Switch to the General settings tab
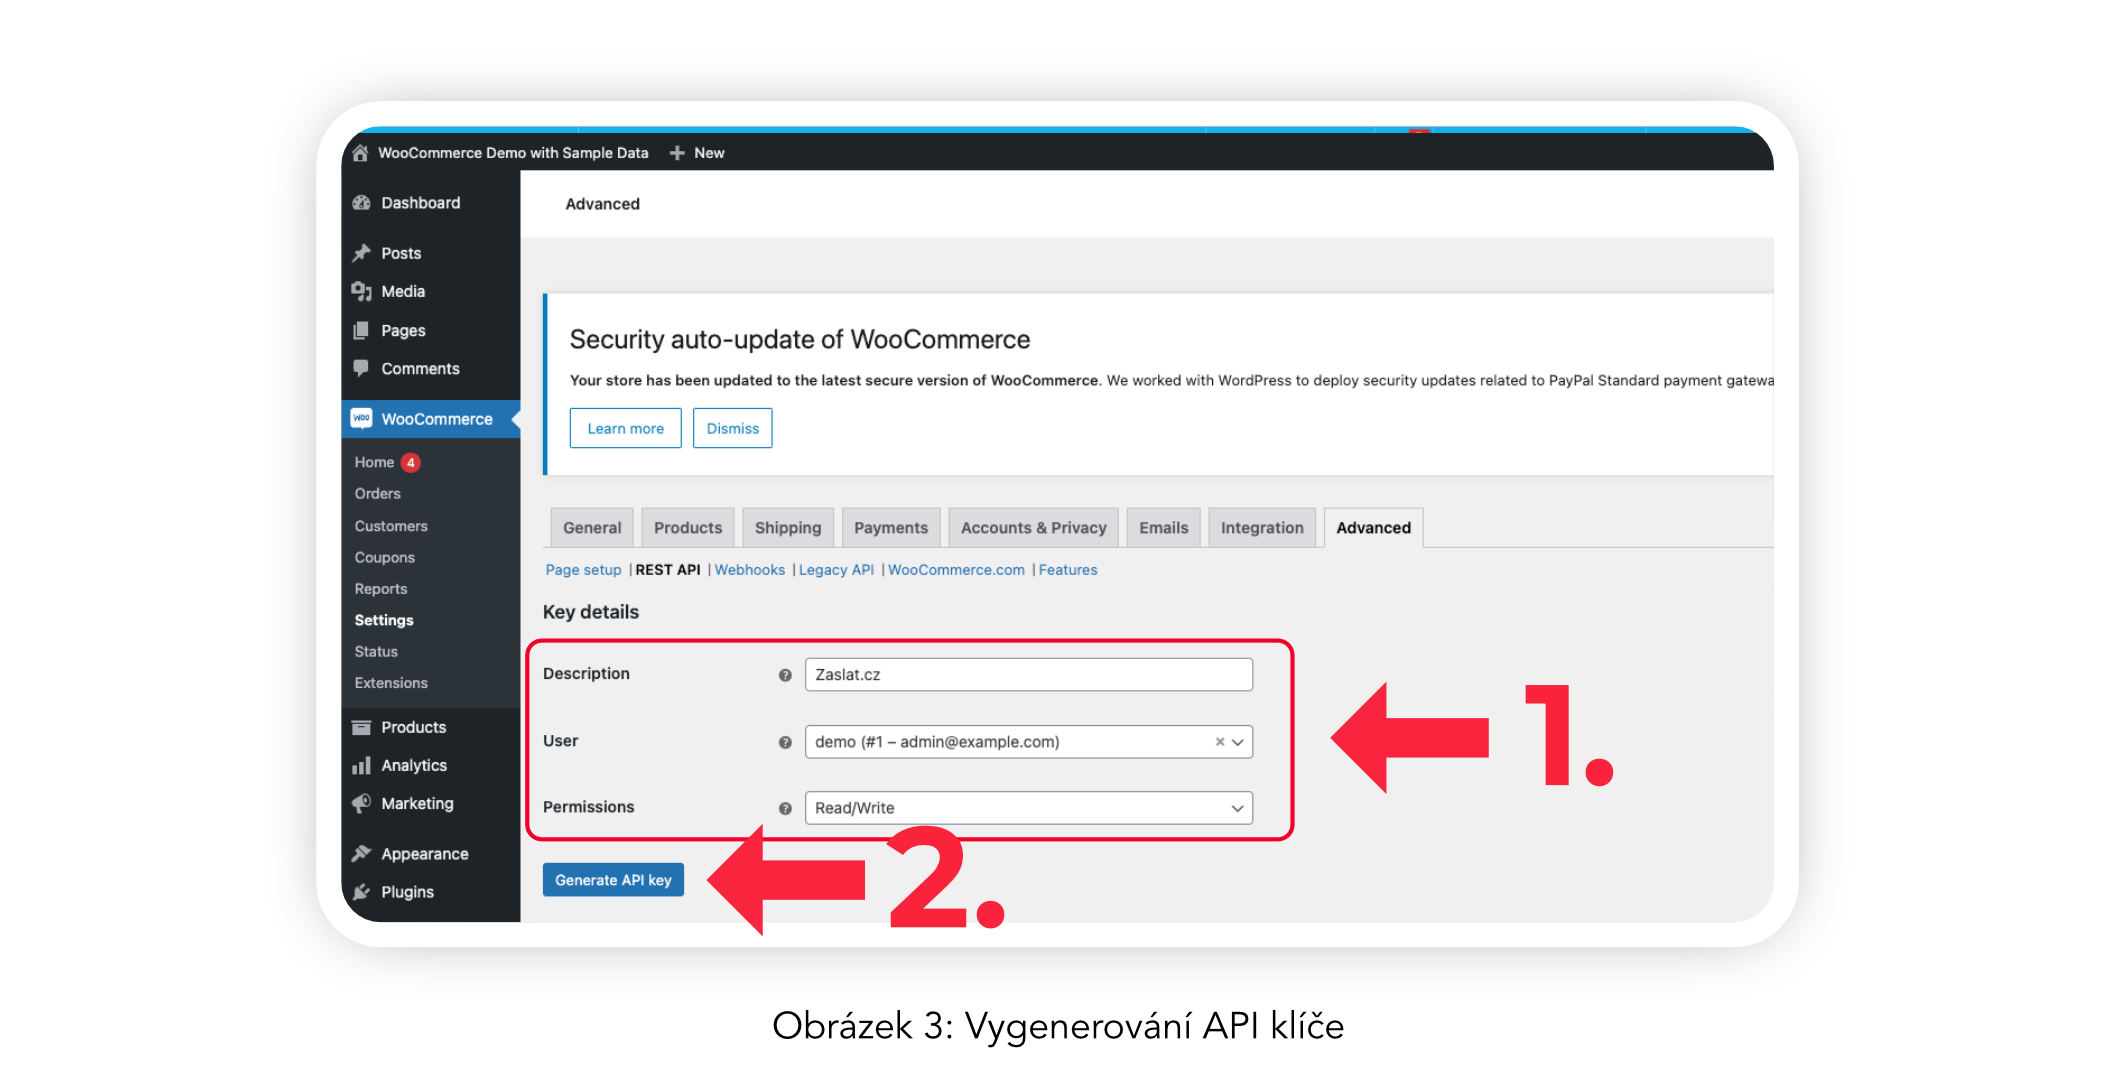Viewport: 2118px width, 1066px height. coord(592,528)
